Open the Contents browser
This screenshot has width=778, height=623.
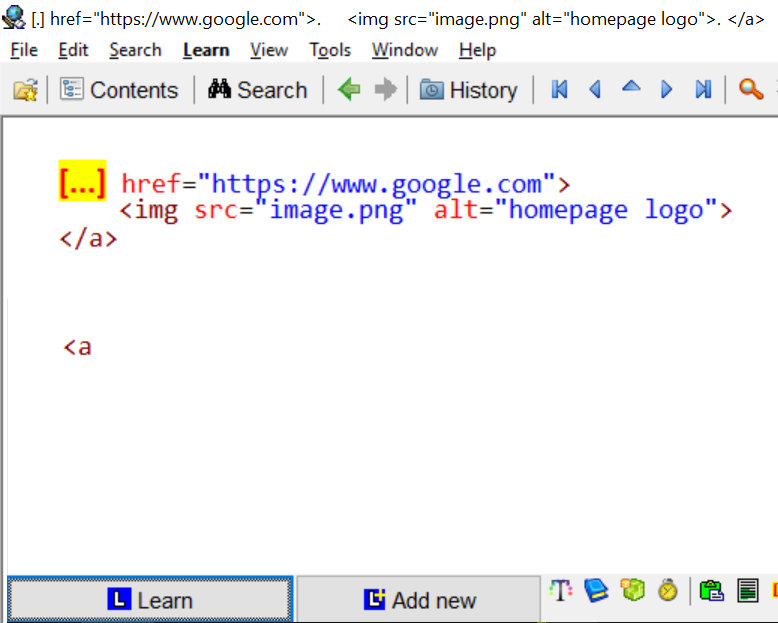119,90
